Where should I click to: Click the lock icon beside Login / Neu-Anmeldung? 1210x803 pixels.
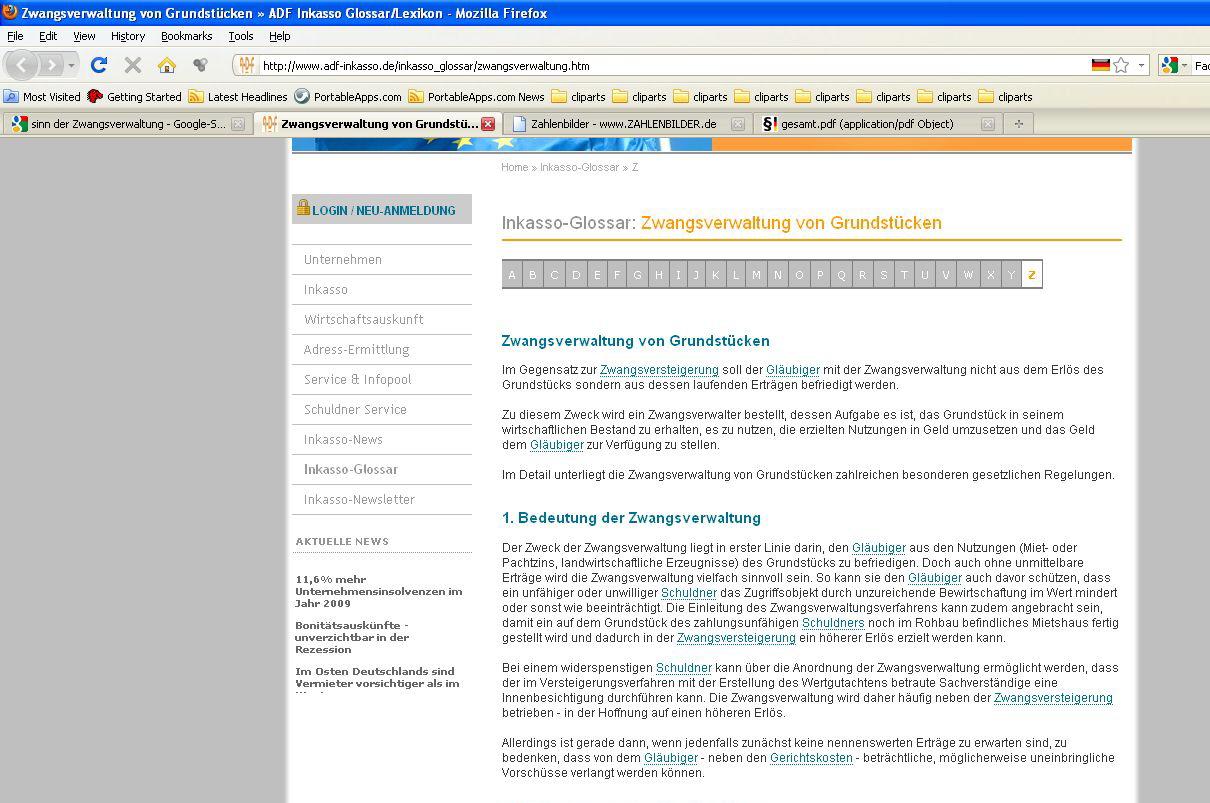coord(303,208)
